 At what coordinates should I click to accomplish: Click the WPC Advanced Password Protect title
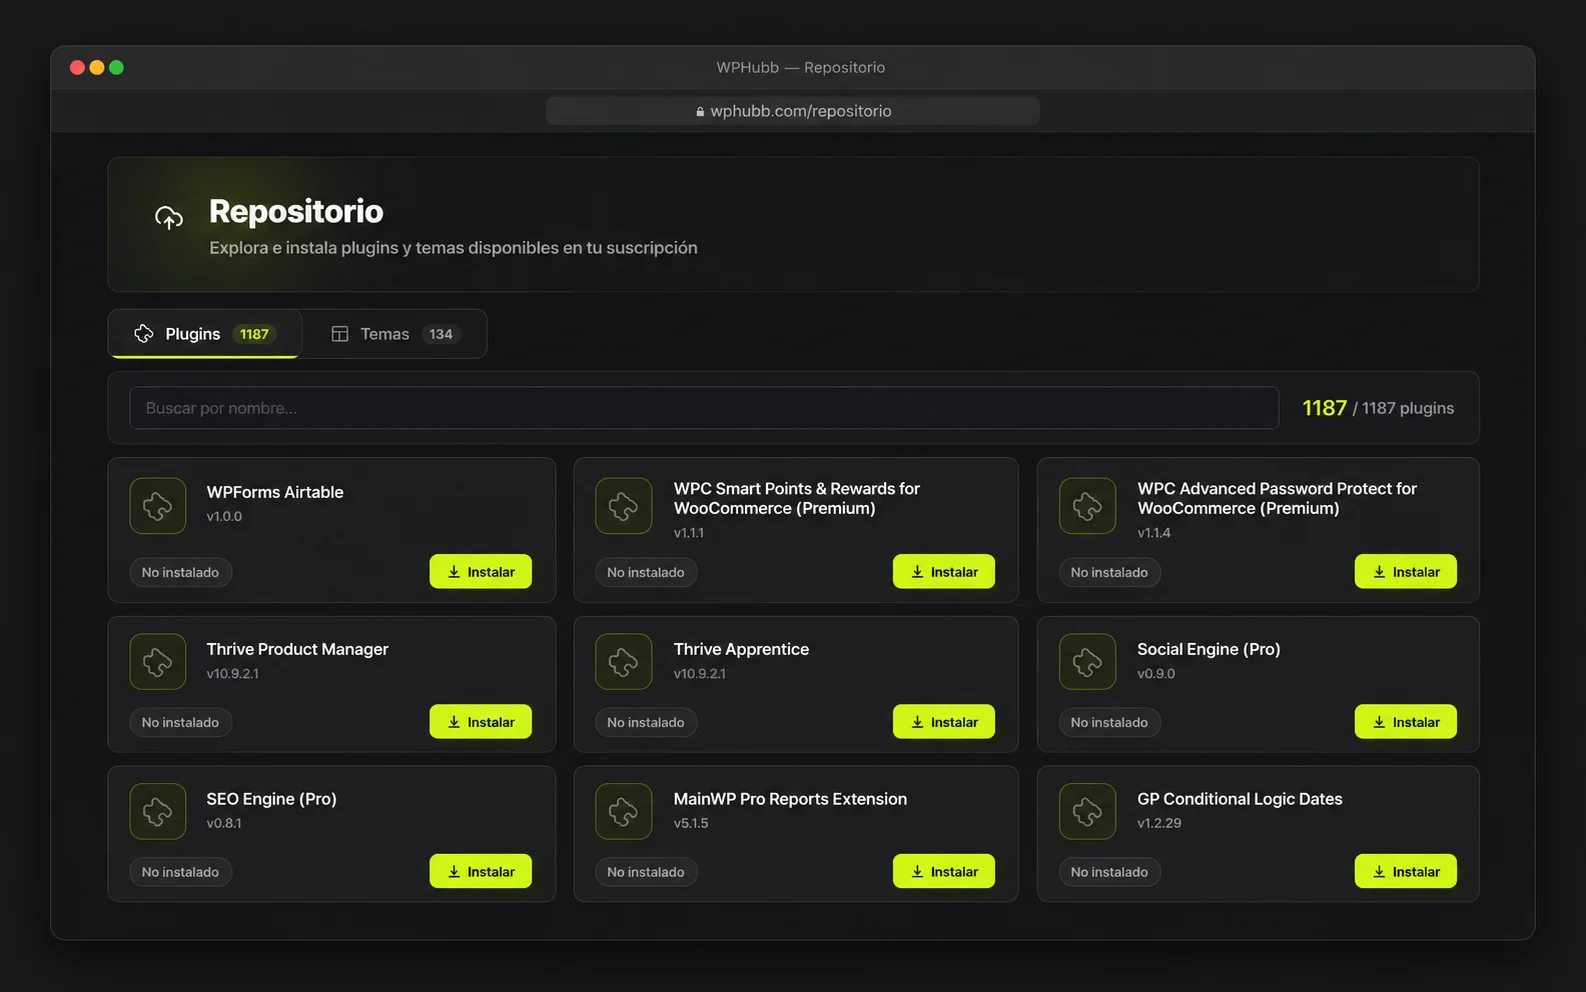[x=1277, y=498]
